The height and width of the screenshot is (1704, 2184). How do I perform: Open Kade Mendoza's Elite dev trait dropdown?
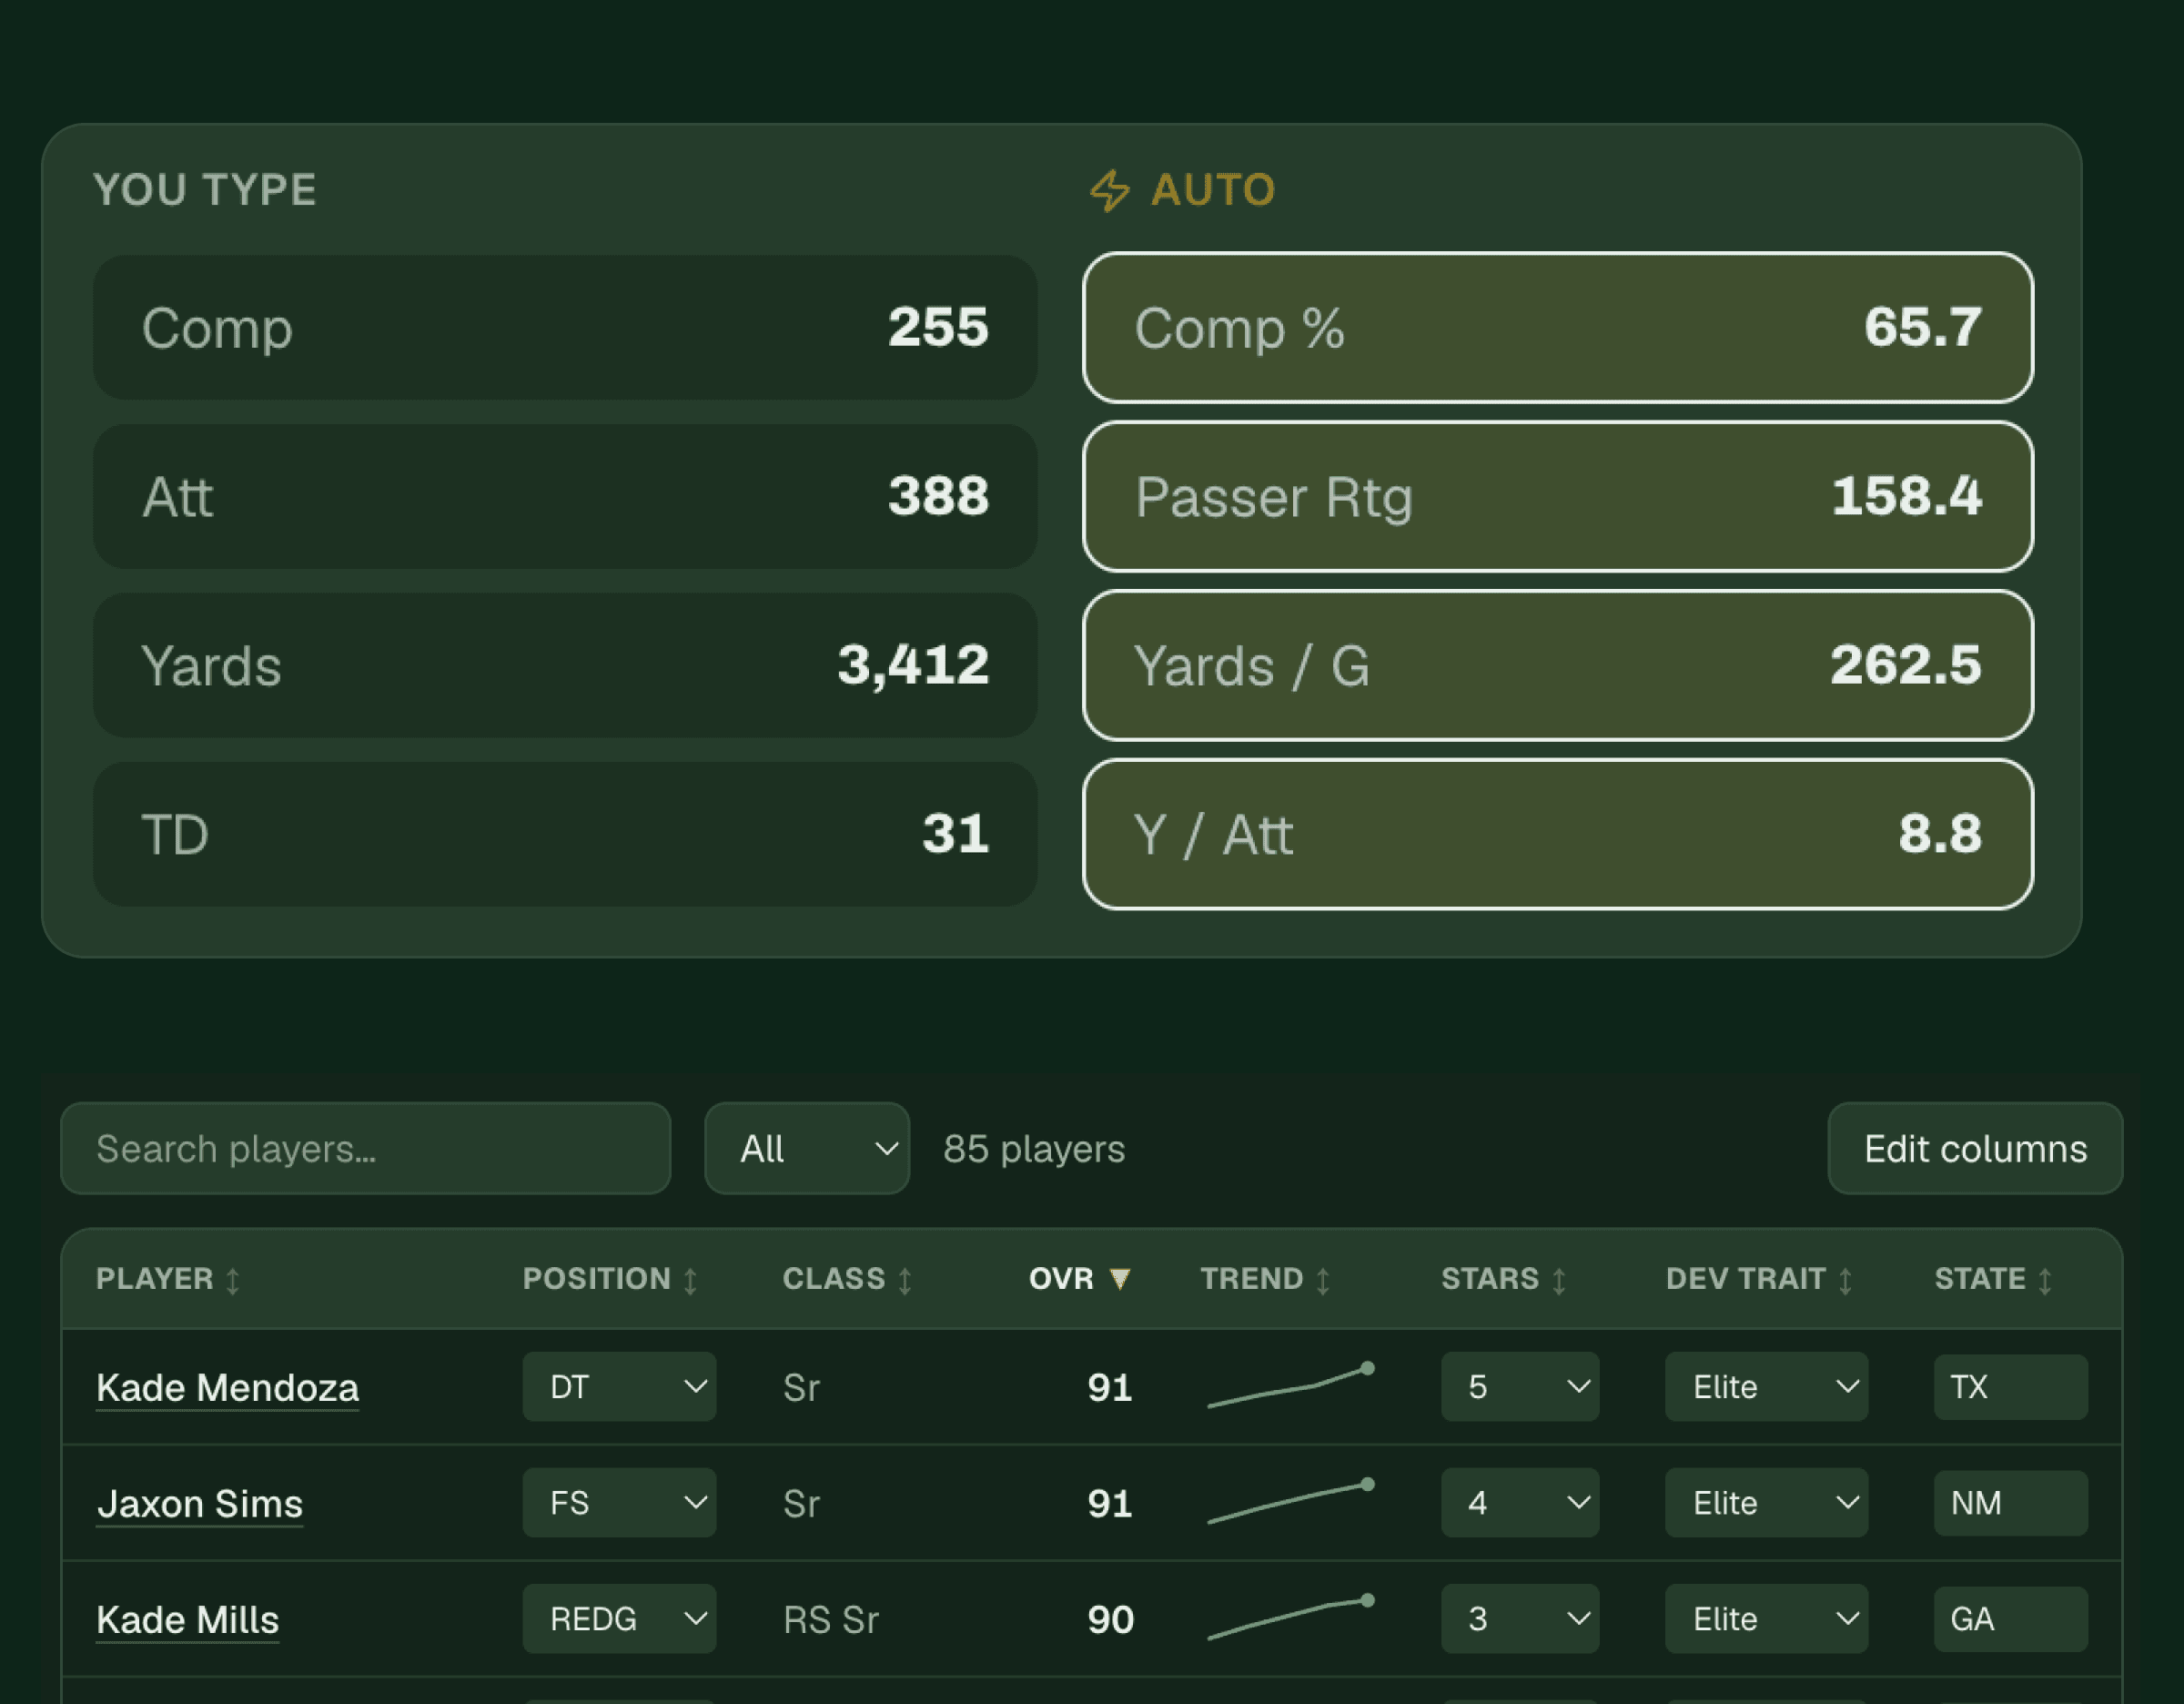[1766, 1387]
